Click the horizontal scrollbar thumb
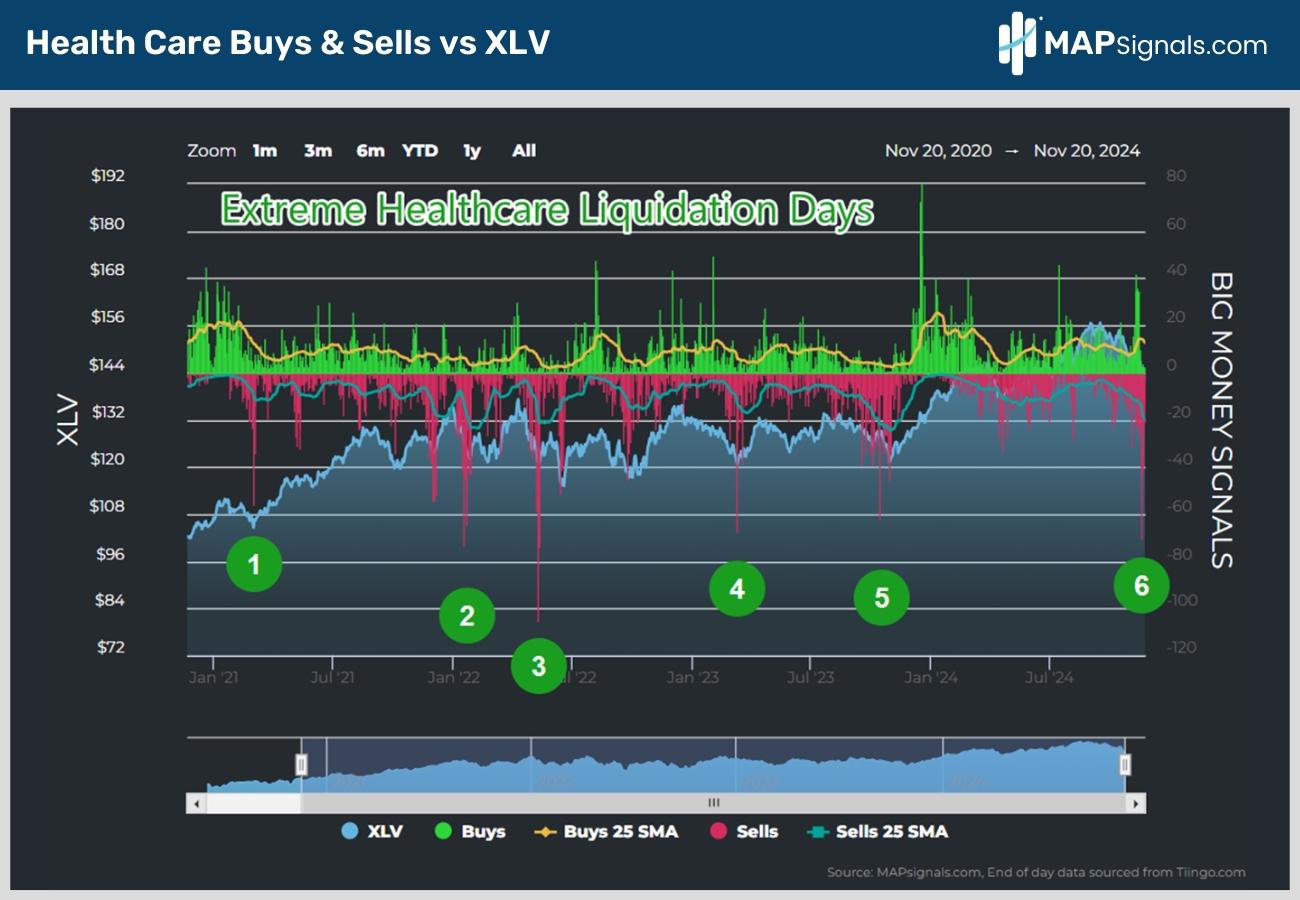 (x=713, y=803)
